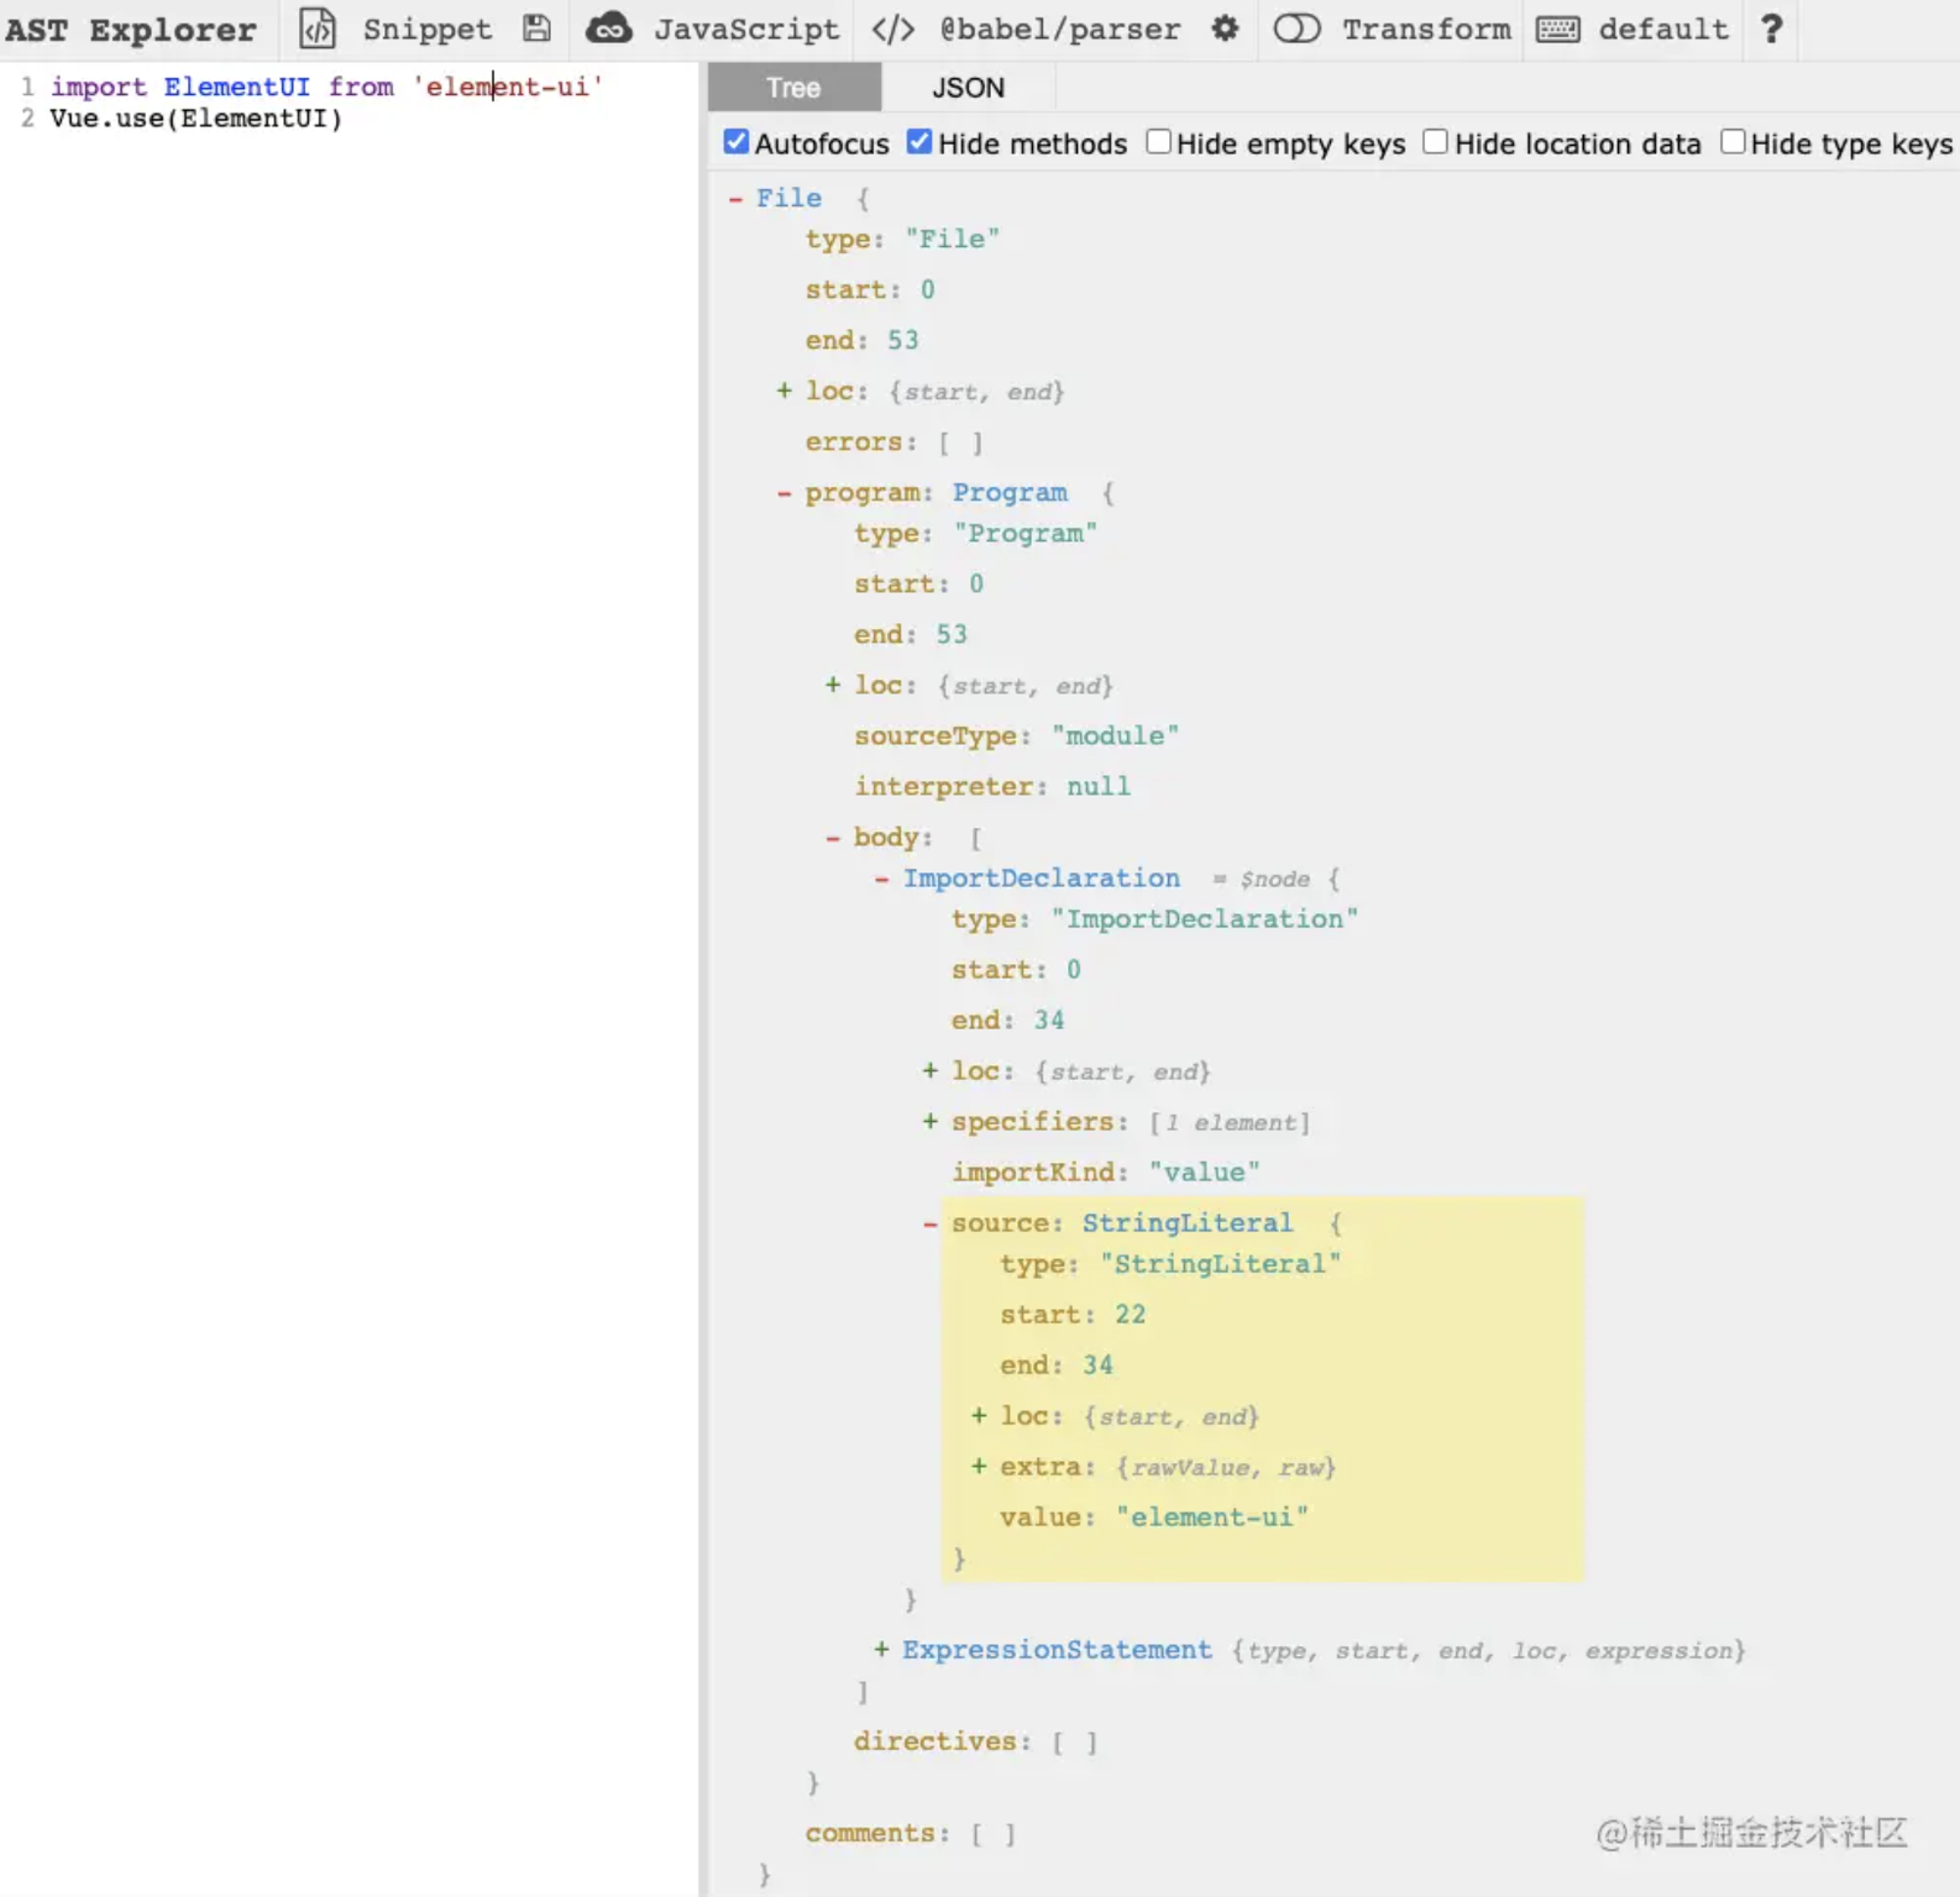
Task: Click the value "element-ui" entry
Action: [1154, 1517]
